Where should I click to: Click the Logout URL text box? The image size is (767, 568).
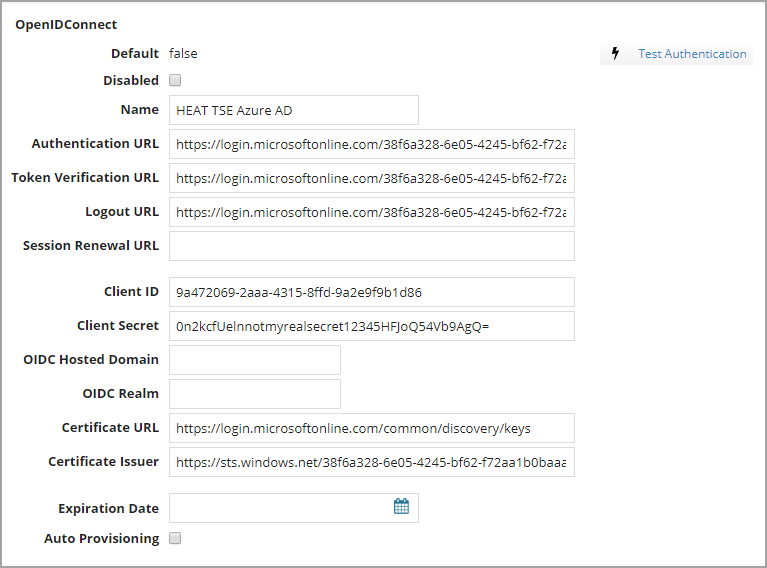click(x=371, y=212)
